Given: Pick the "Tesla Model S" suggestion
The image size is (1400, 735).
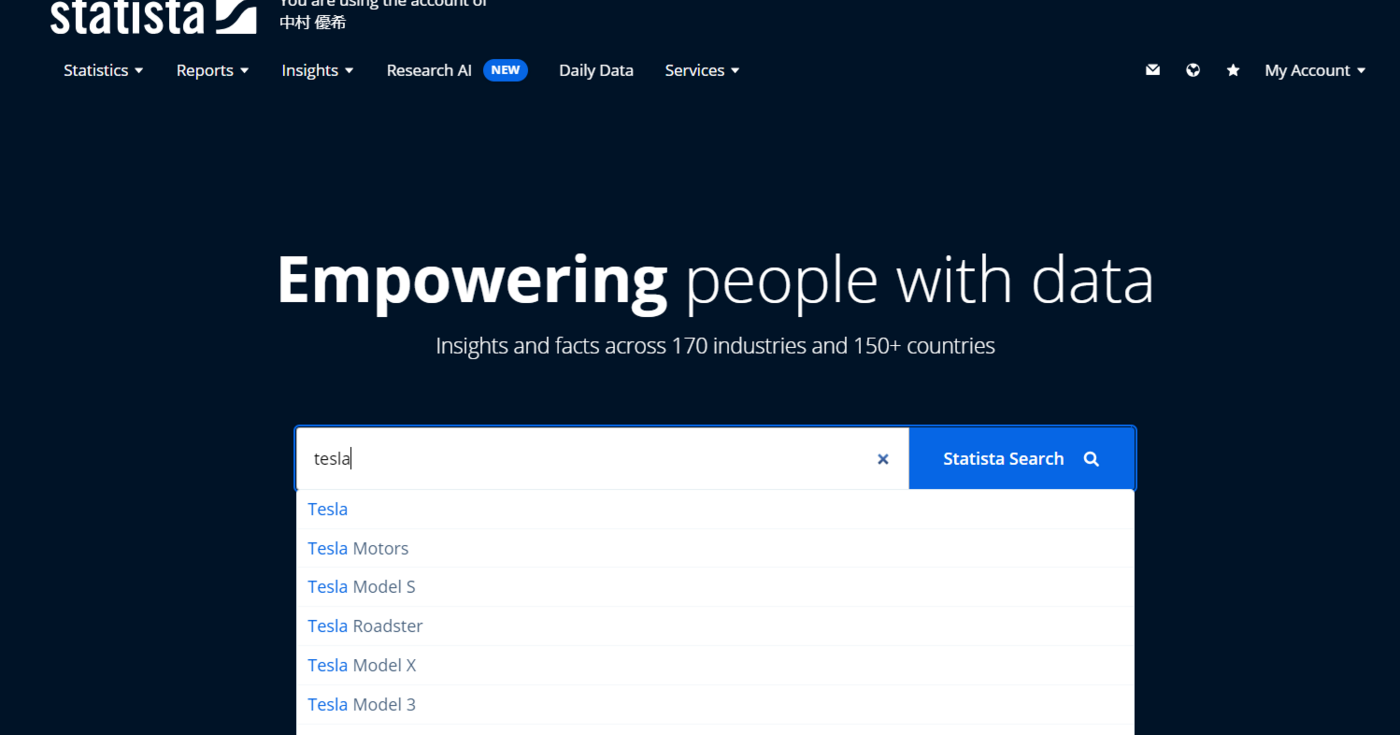Looking at the screenshot, I should pyautogui.click(x=361, y=587).
